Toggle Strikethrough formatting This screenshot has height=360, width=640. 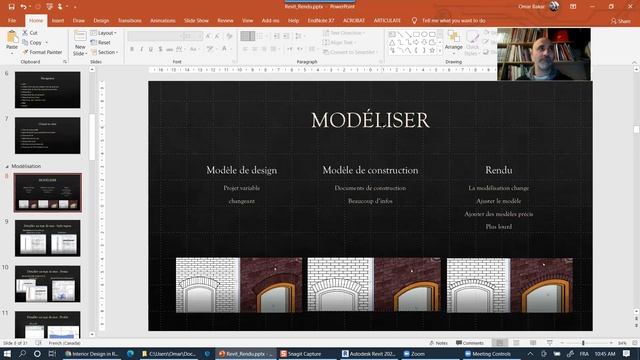tap(169, 49)
